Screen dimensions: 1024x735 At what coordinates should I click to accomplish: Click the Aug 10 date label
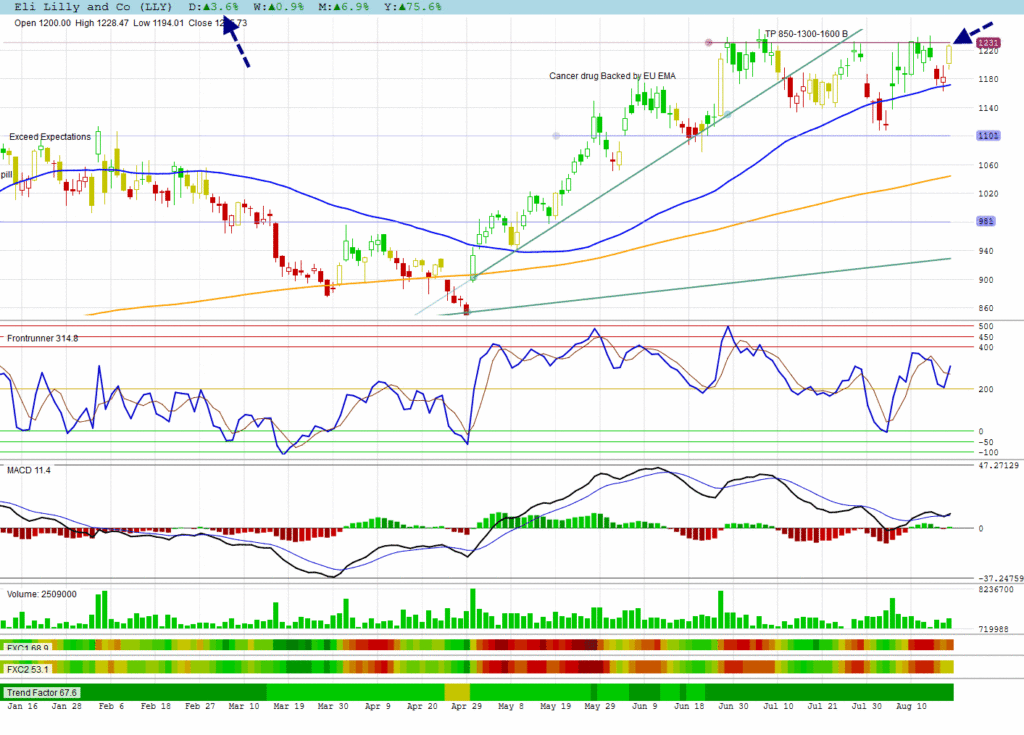pos(911,706)
